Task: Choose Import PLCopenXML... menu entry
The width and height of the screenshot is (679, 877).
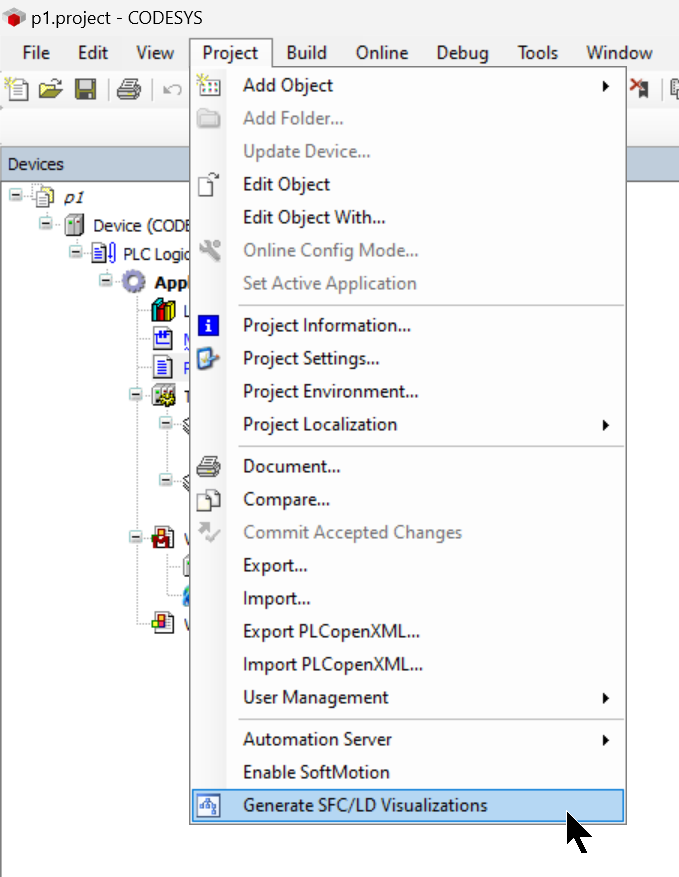Action: [408, 664]
